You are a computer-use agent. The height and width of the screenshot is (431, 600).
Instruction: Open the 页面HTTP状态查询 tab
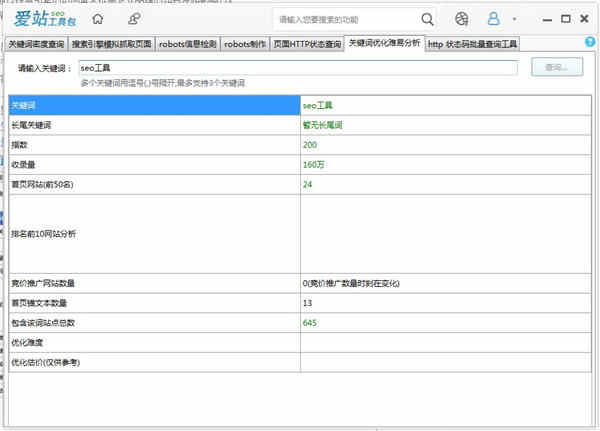coord(307,44)
